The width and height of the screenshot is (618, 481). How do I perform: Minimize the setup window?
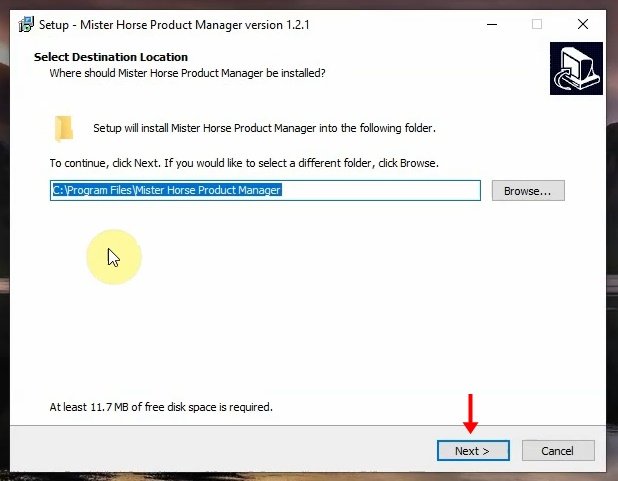[492, 24]
